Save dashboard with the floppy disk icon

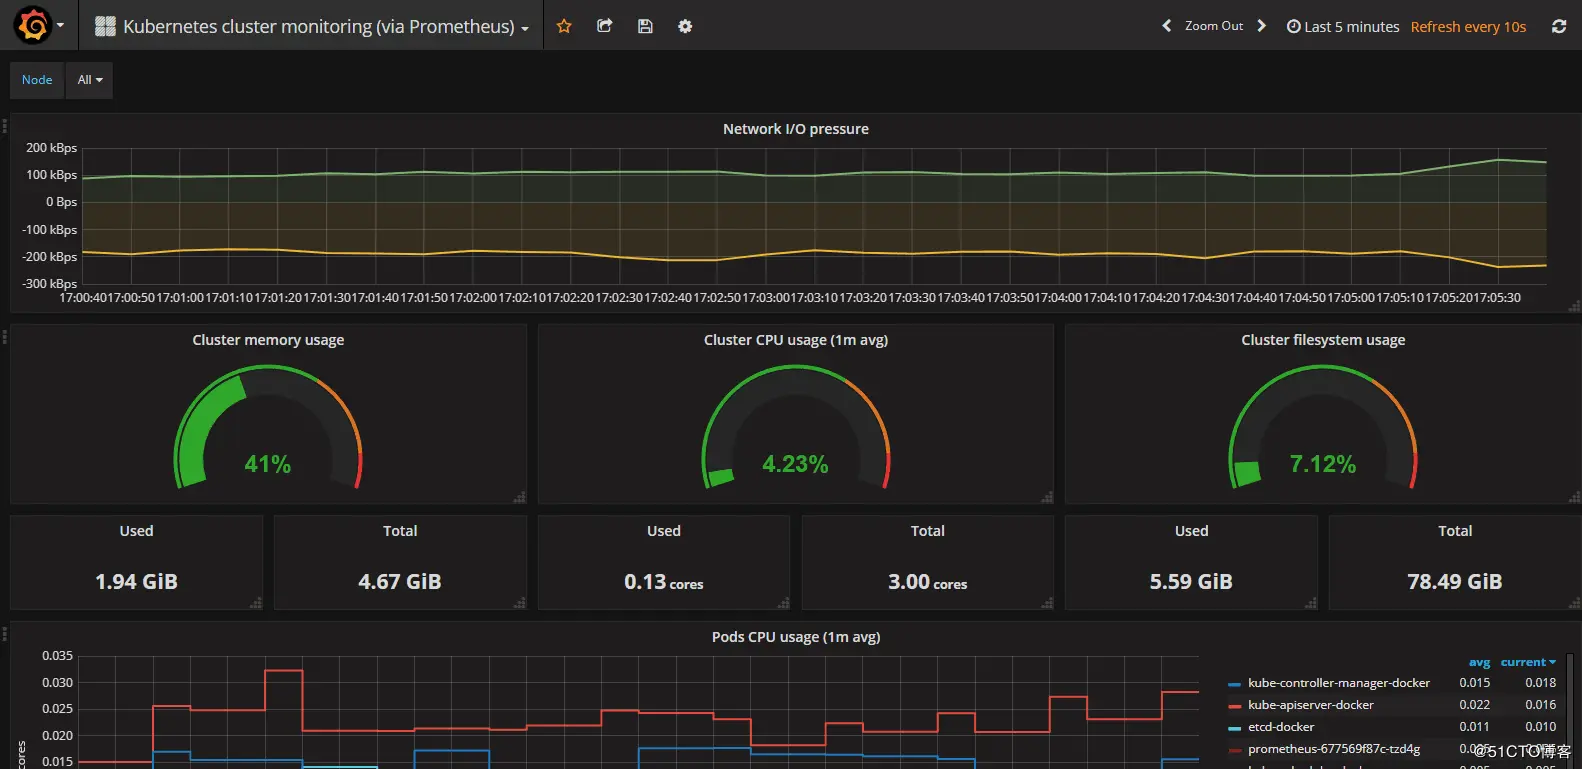click(645, 26)
